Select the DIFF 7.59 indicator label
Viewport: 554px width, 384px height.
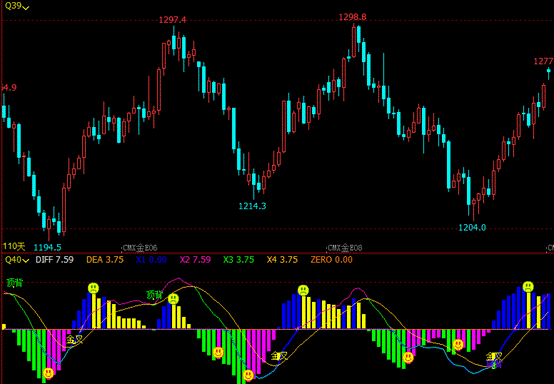coord(54,260)
